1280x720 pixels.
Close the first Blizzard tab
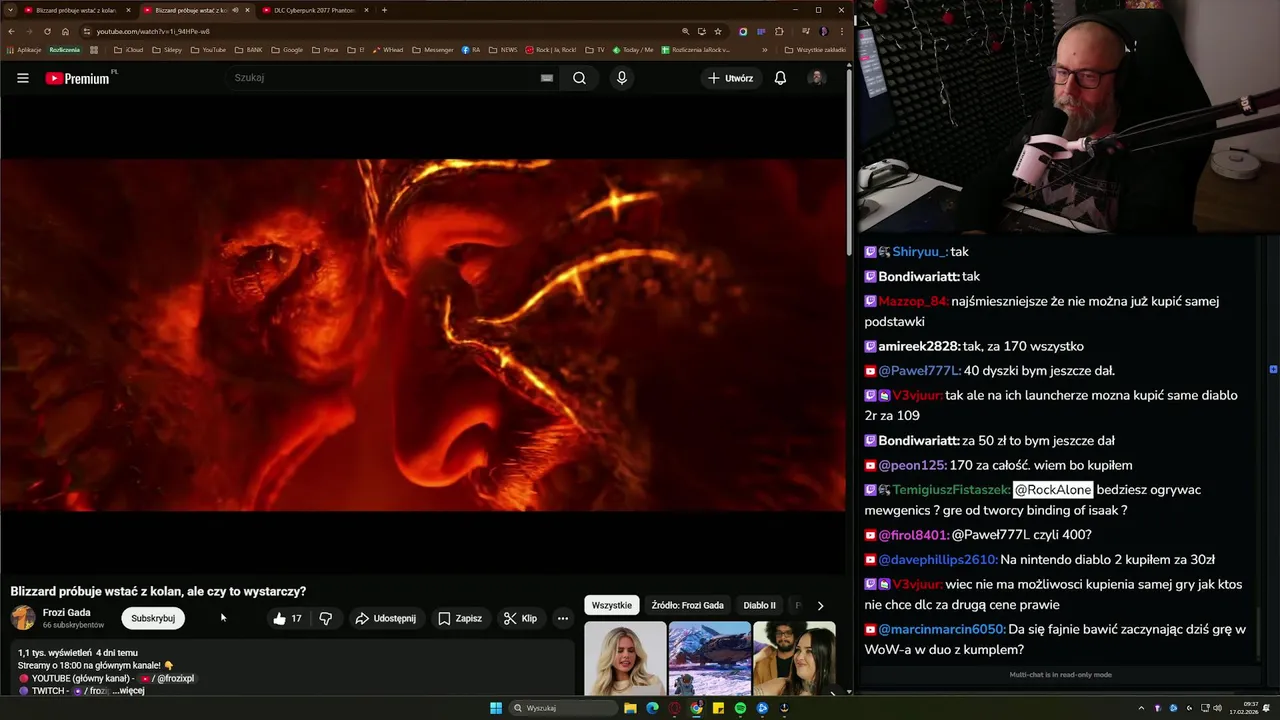point(128,10)
